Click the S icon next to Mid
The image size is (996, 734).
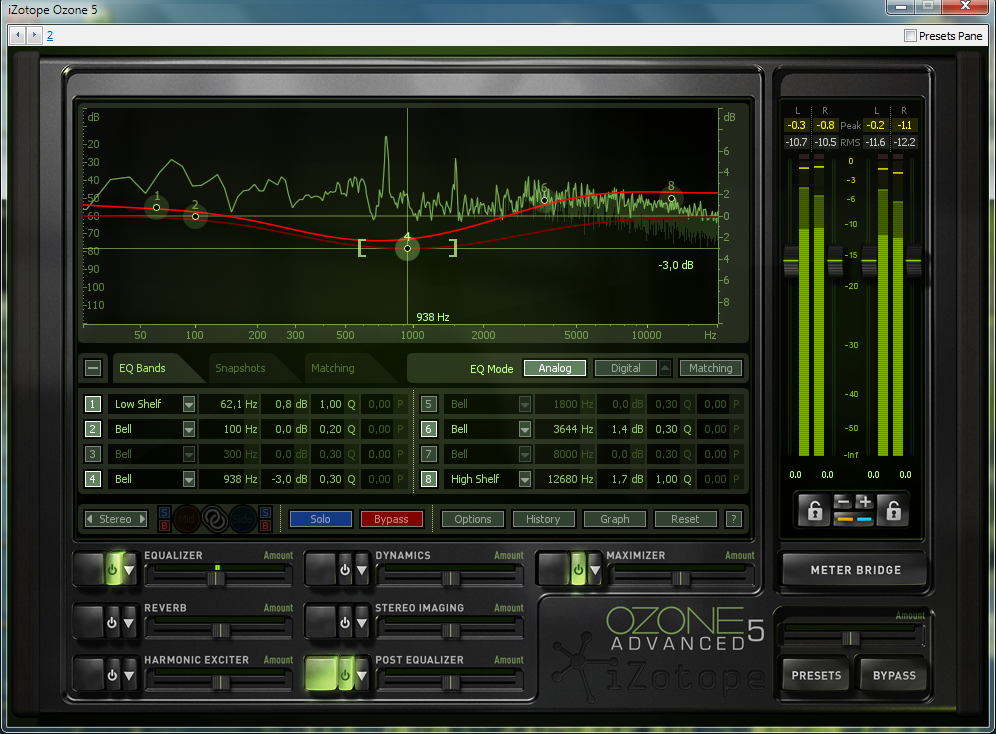pyautogui.click(x=164, y=512)
